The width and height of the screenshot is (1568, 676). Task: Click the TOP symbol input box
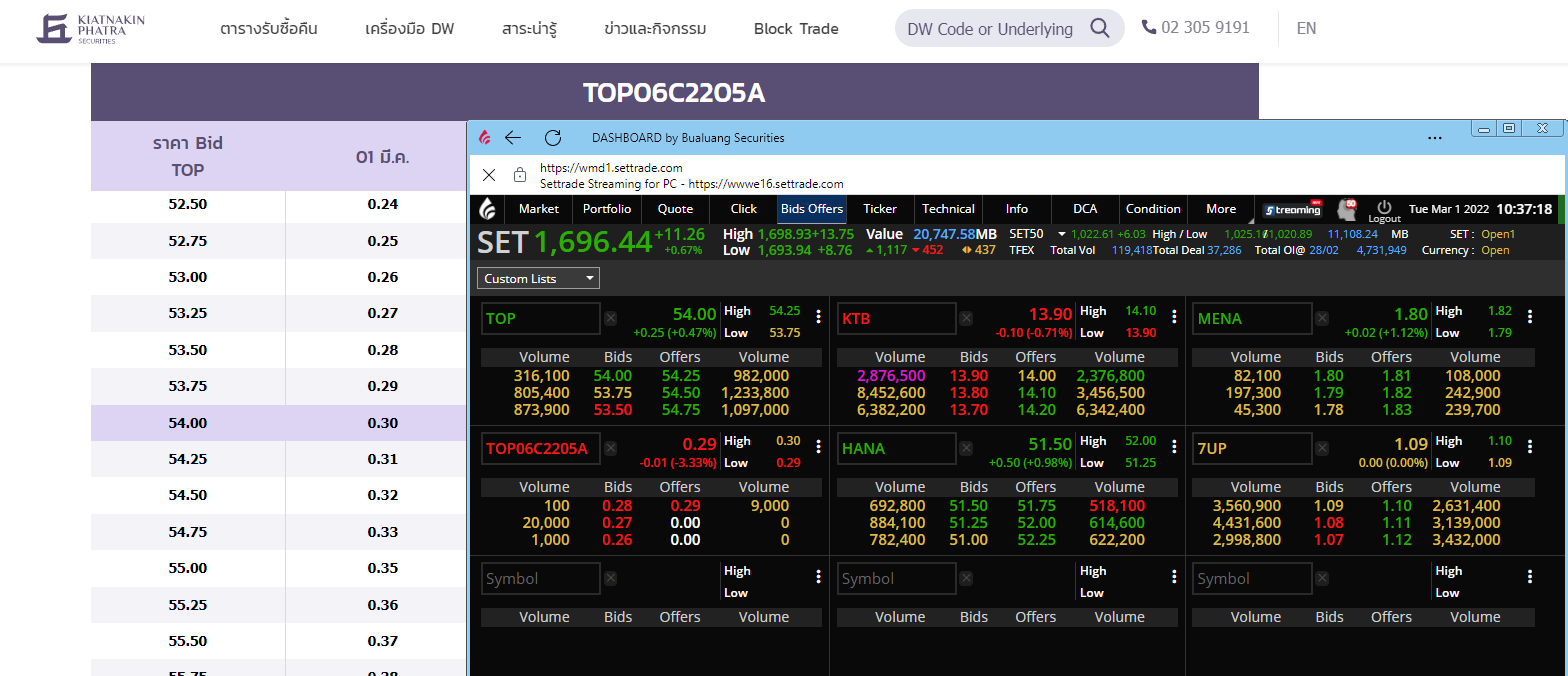click(x=541, y=319)
